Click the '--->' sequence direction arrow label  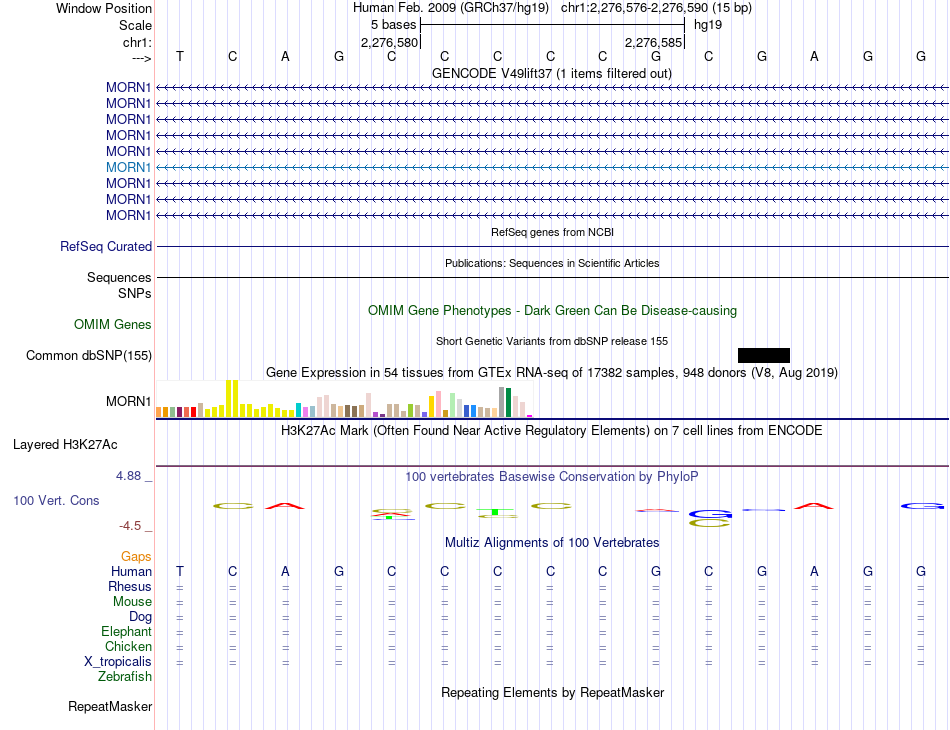pyautogui.click(x=142, y=58)
